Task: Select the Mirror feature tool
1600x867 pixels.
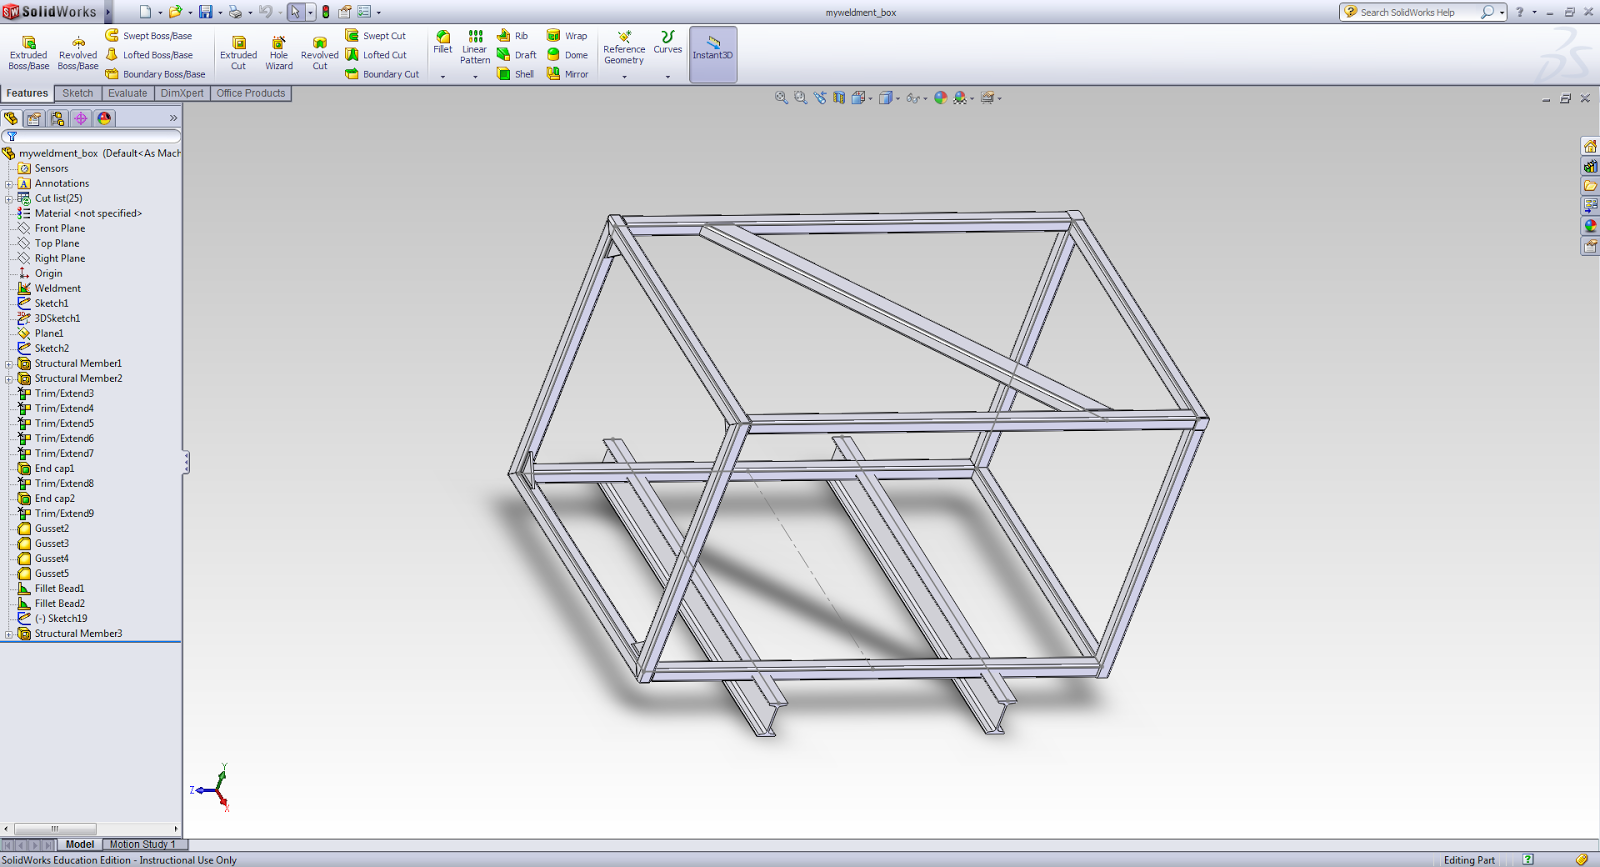Action: point(567,74)
